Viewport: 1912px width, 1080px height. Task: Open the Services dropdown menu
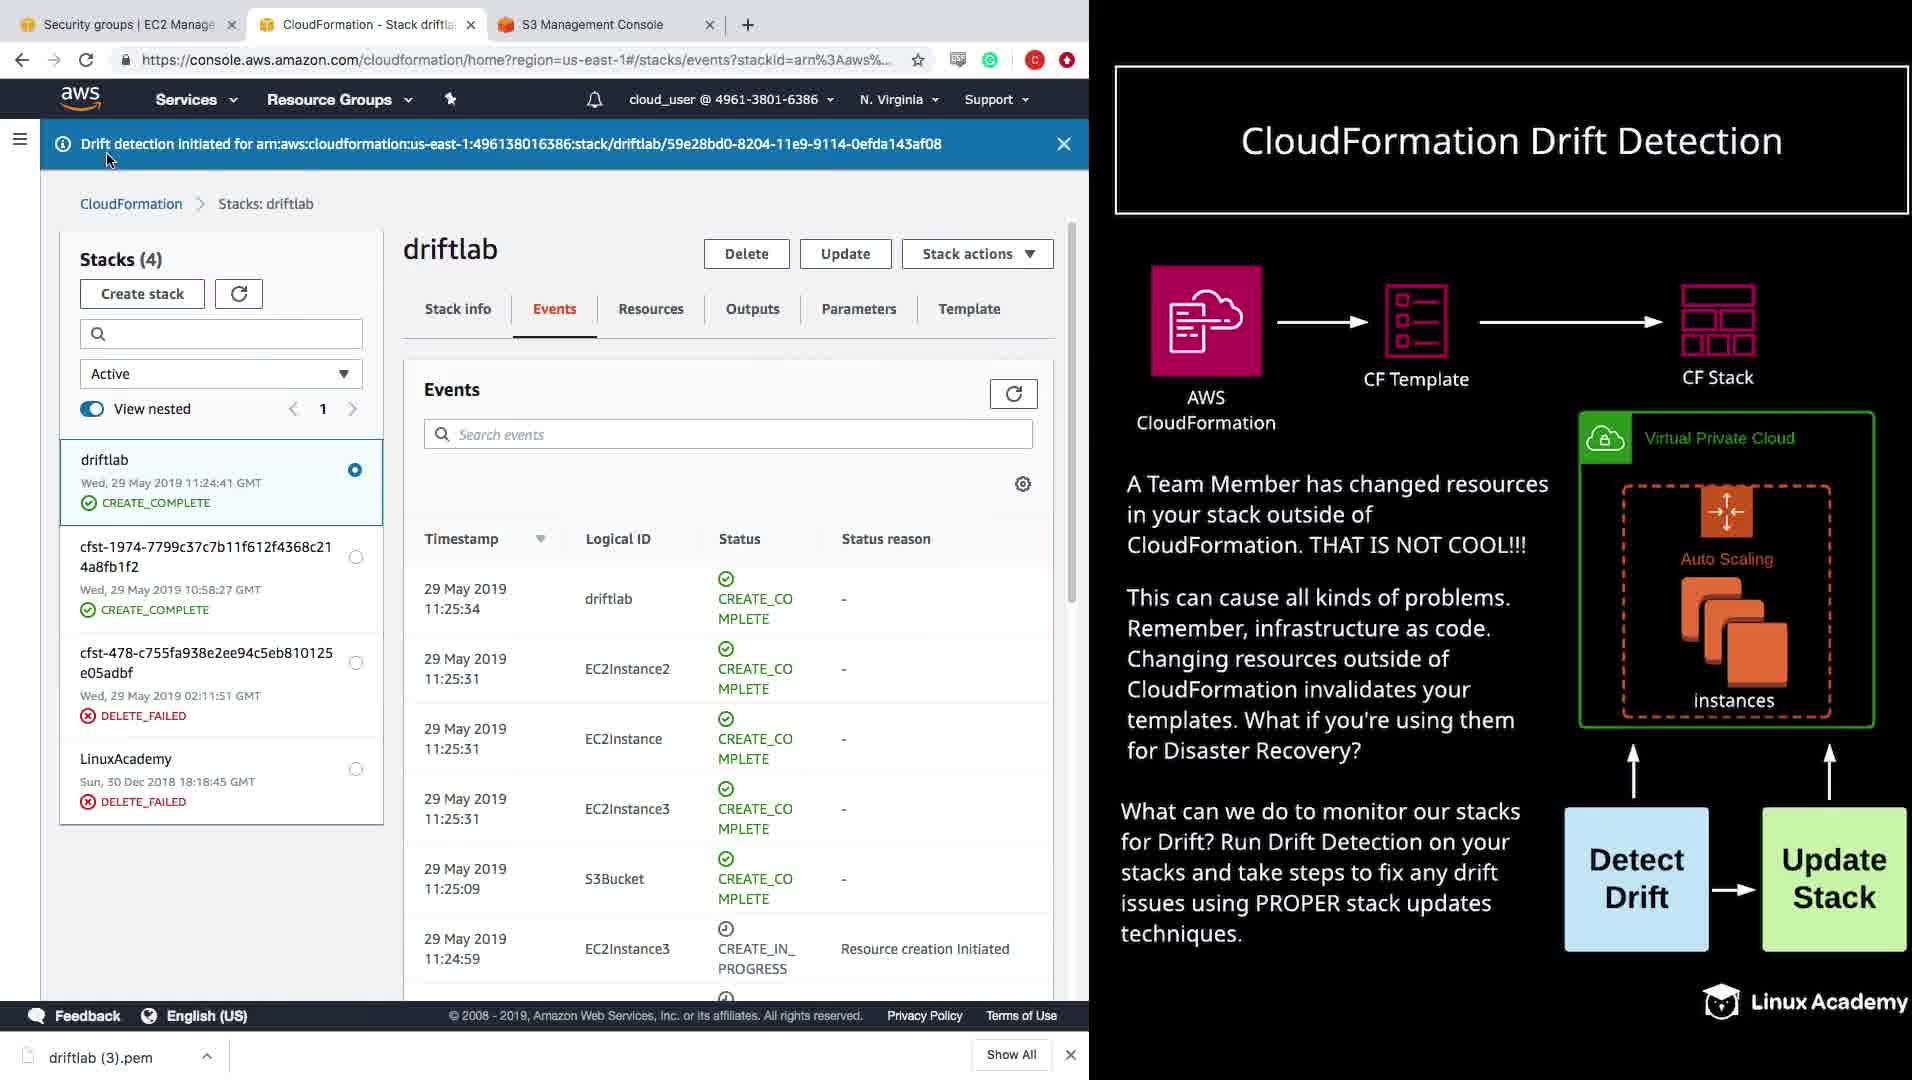click(196, 99)
